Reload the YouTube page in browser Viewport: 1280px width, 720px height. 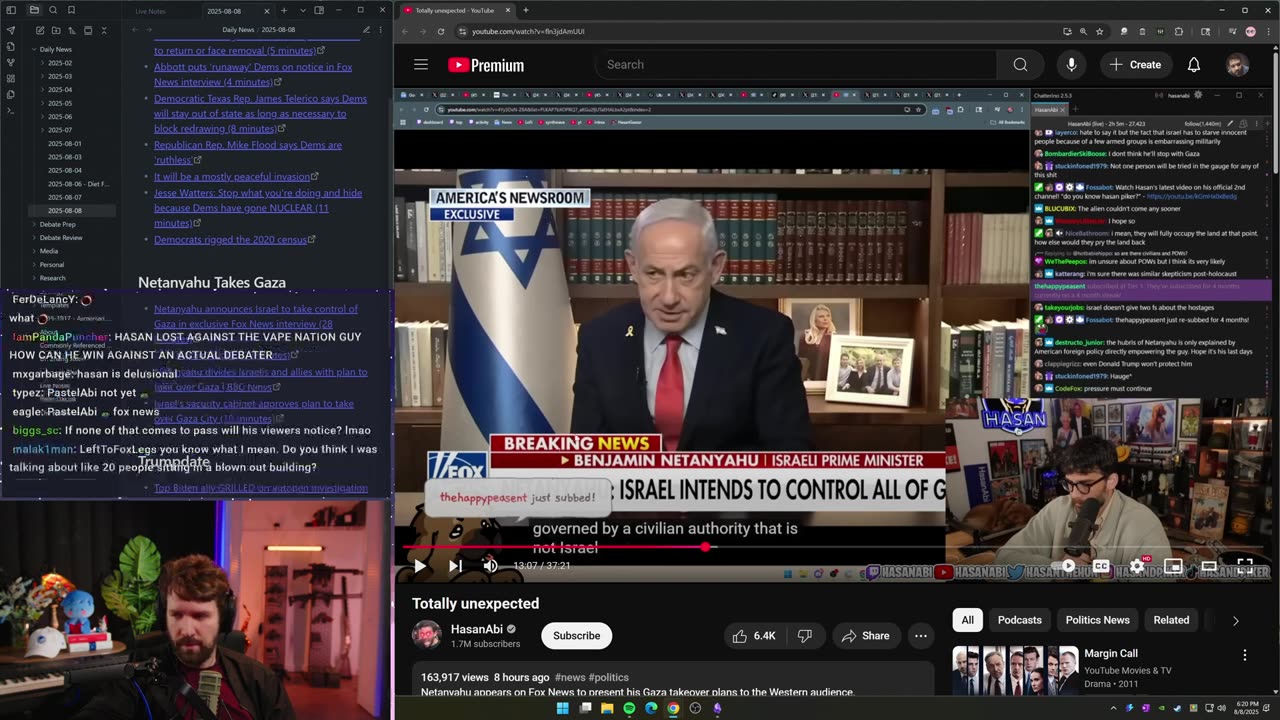click(x=441, y=31)
